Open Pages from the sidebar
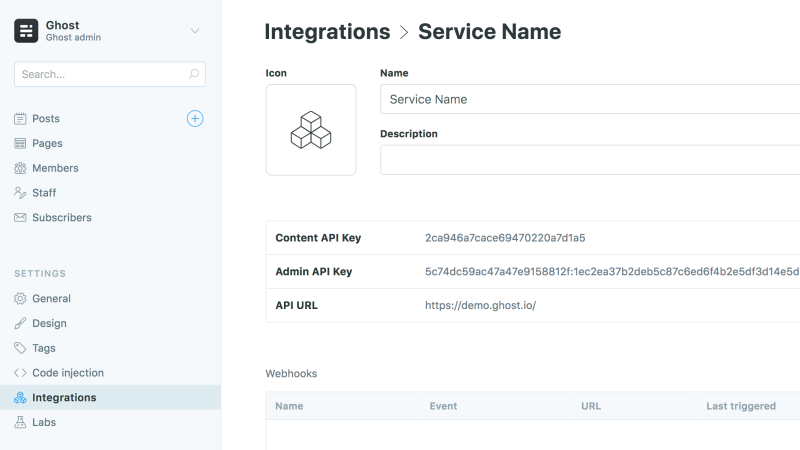800x450 pixels. tap(47, 143)
